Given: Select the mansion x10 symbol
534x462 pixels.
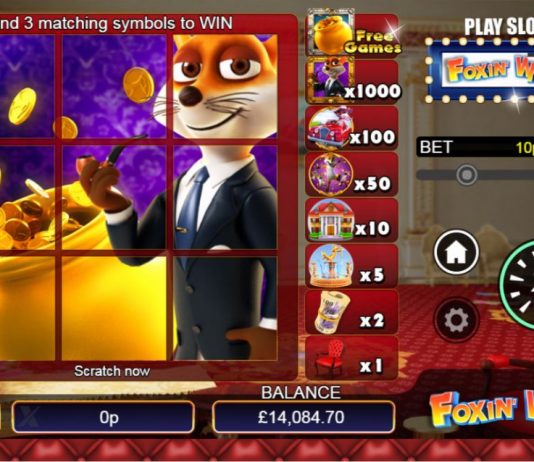Looking at the screenshot, I should pyautogui.click(x=330, y=220).
